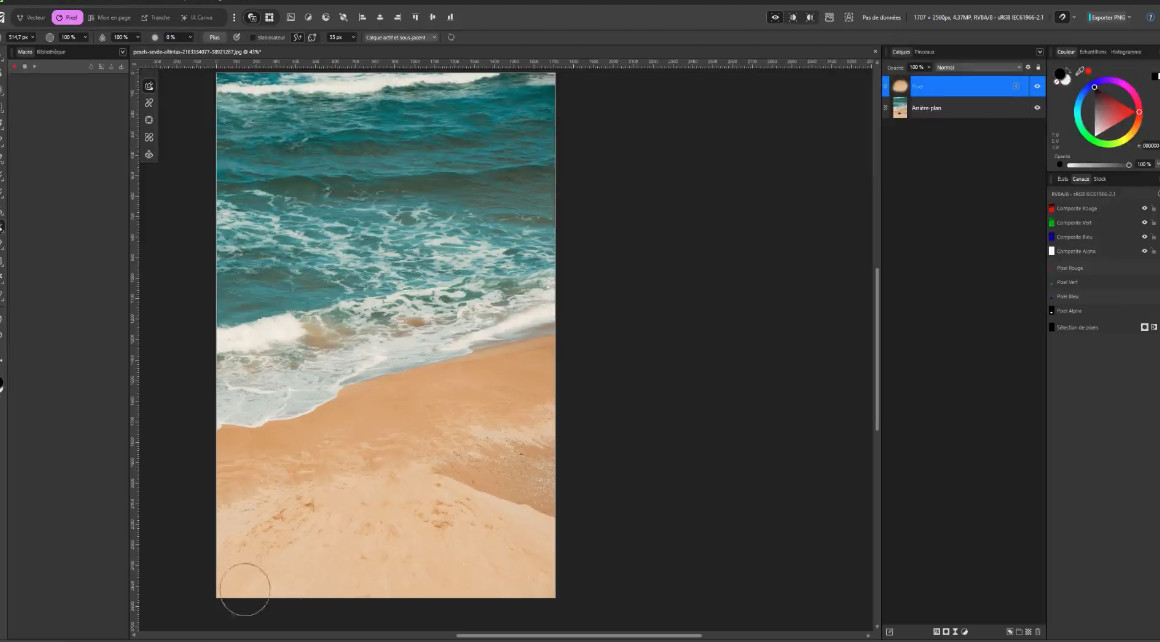Screen dimensions: 1160x642
Task: Select the Arrière-plan layer thumbnail
Action: (x=900, y=108)
